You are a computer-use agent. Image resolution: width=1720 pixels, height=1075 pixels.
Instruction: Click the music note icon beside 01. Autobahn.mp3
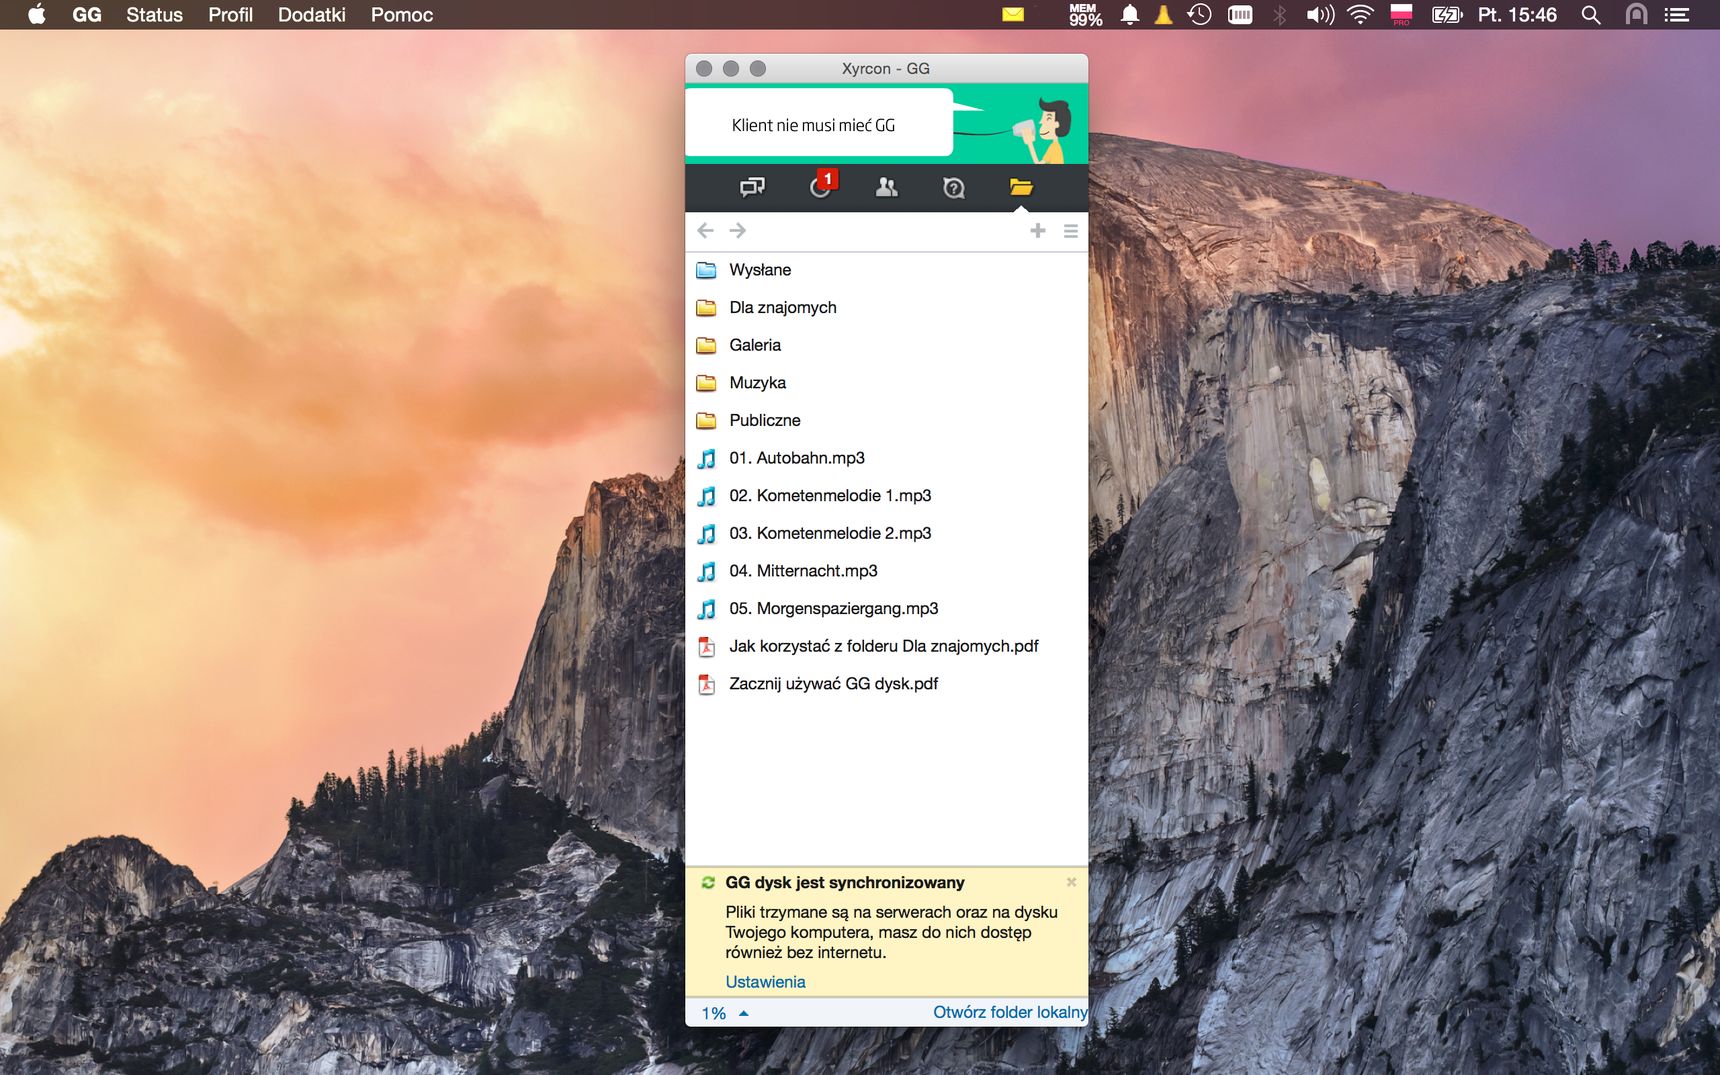(706, 458)
